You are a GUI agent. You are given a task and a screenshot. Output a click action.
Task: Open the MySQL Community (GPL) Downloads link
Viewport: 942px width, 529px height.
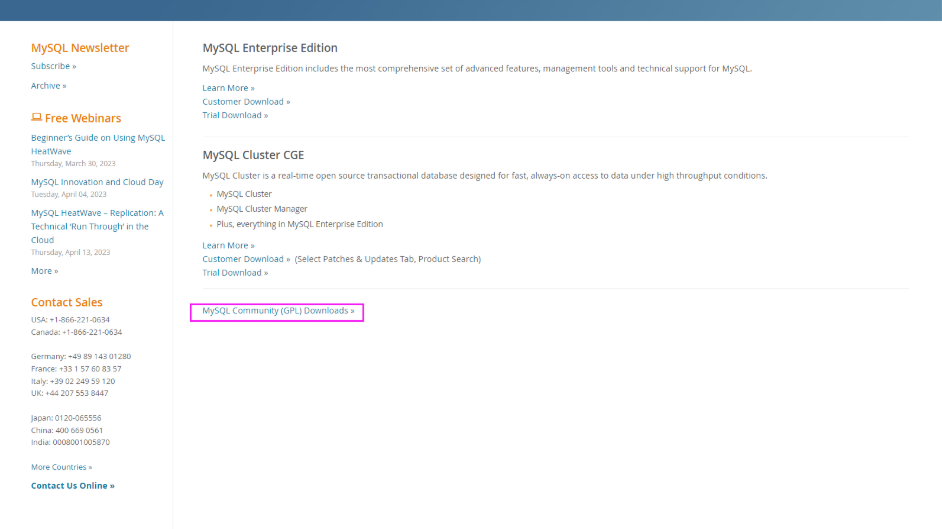(278, 311)
